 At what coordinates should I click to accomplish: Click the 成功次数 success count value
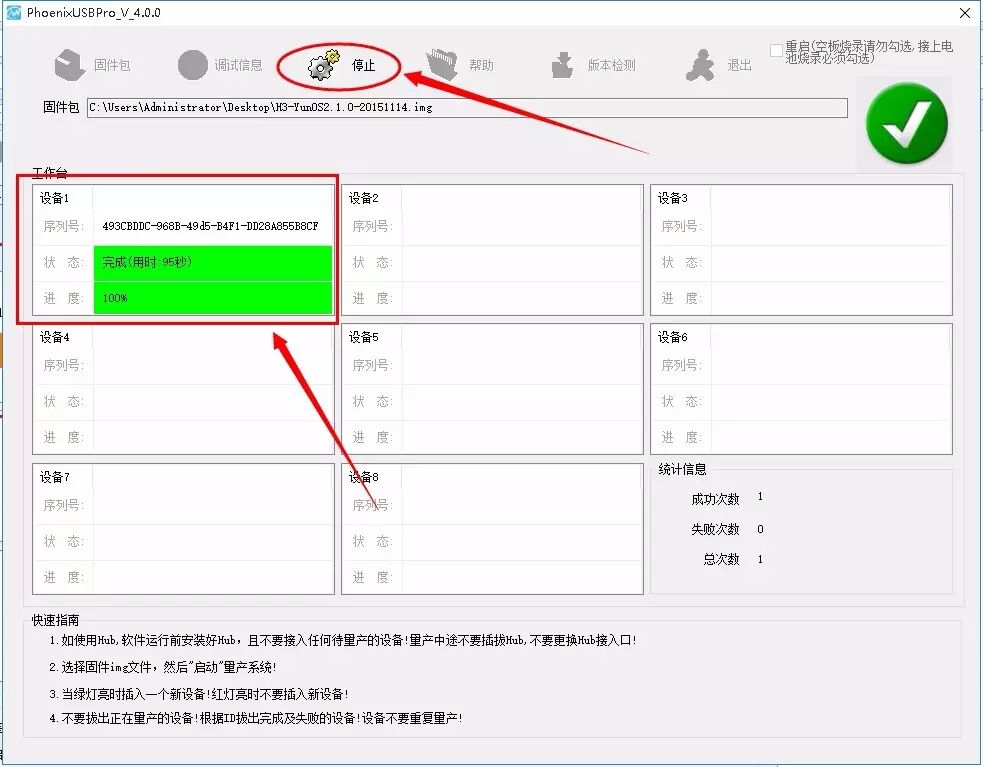pos(760,498)
